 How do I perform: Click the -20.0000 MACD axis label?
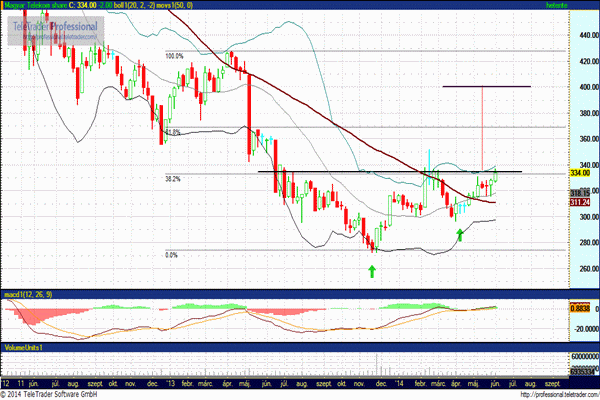587,329
